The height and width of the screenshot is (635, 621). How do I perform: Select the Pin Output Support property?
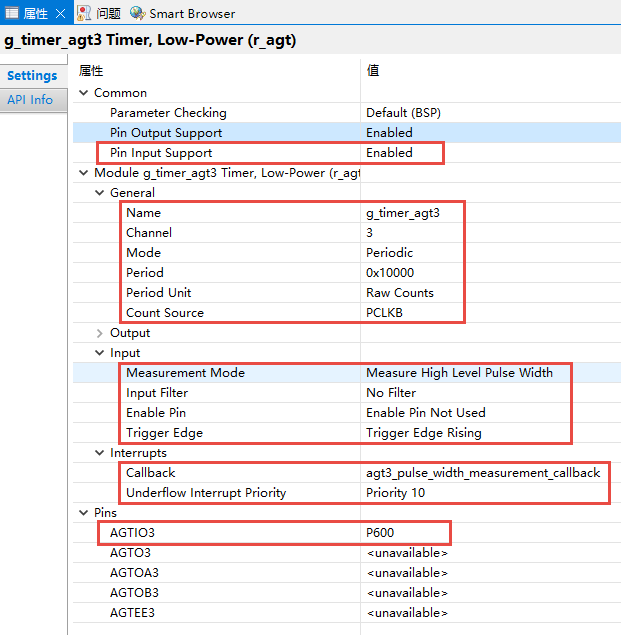(166, 133)
